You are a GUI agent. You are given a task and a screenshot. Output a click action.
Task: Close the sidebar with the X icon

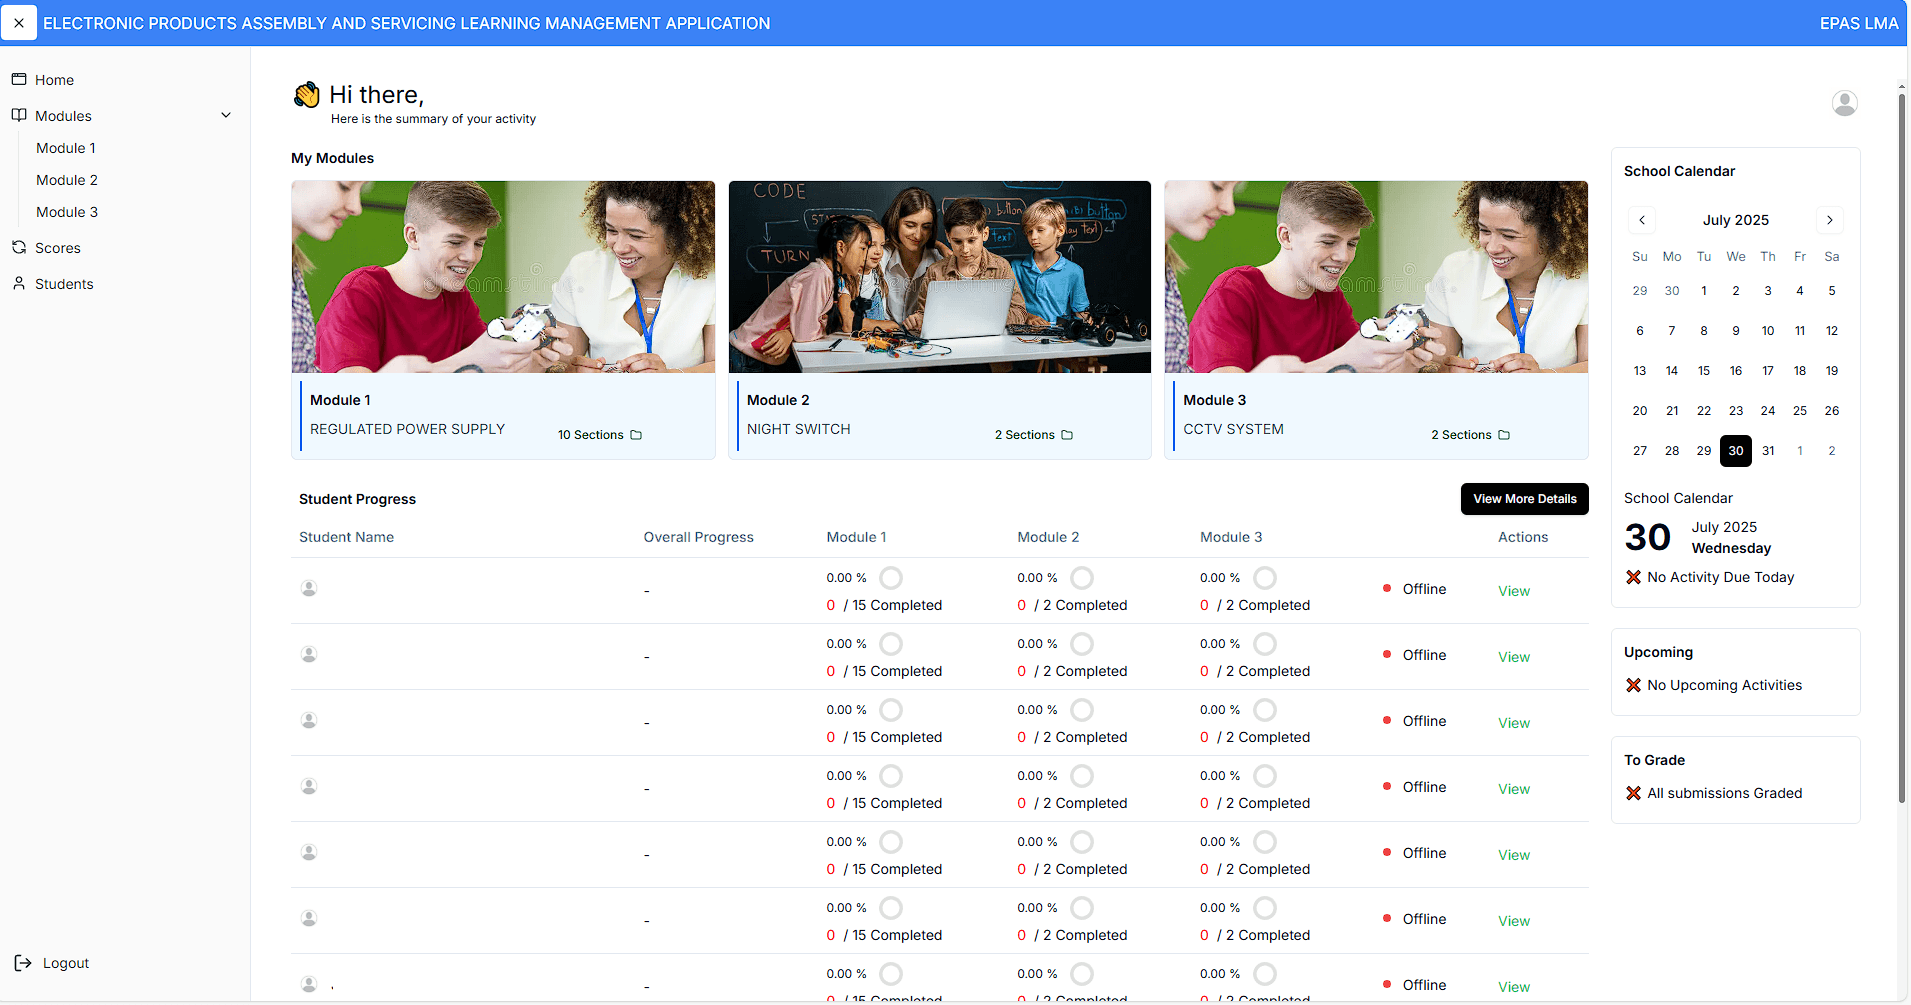(x=19, y=23)
